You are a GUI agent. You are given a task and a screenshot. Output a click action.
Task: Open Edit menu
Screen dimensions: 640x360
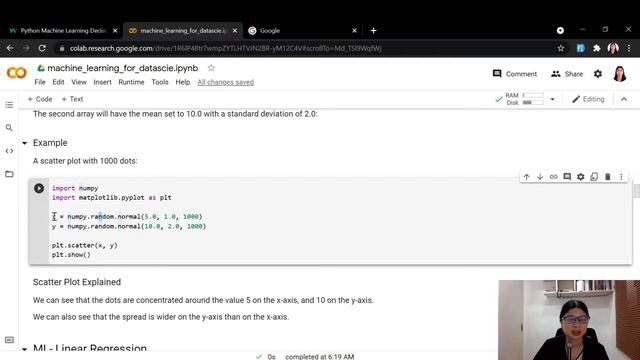[x=58, y=82]
